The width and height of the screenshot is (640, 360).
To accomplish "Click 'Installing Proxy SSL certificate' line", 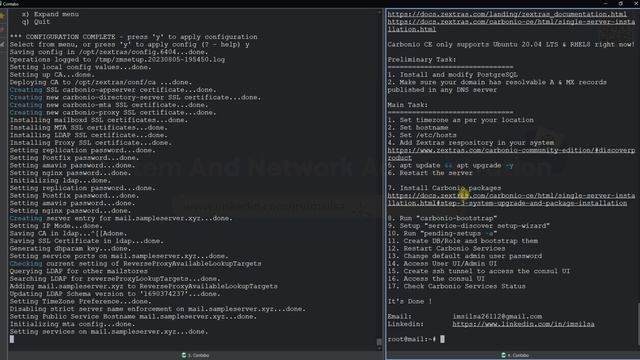I will [x=91, y=142].
